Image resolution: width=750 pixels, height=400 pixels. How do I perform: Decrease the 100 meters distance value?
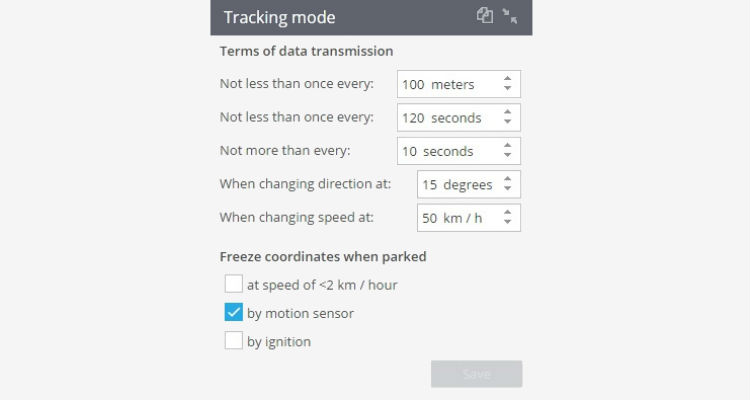(x=507, y=89)
